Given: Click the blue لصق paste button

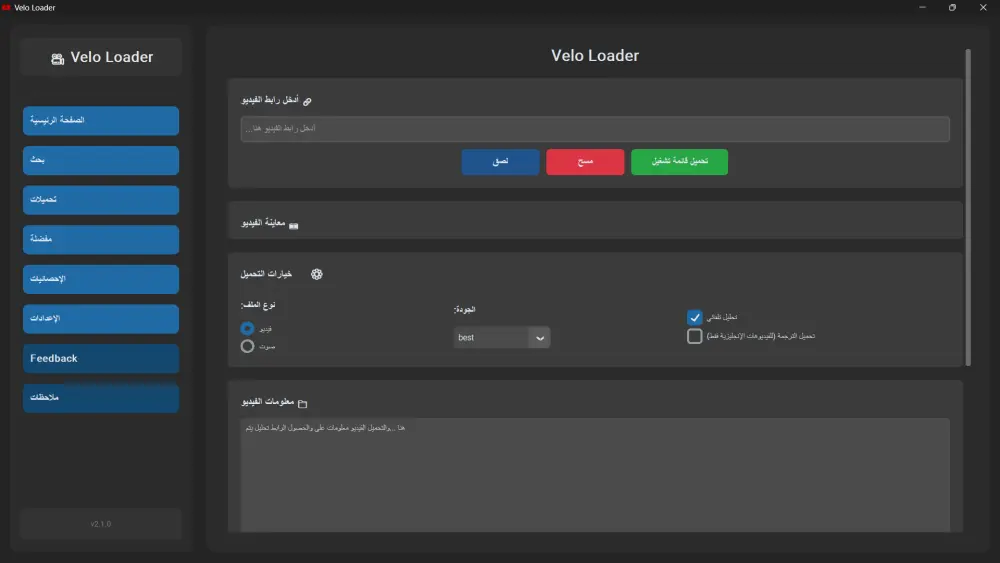Looking at the screenshot, I should point(500,161).
